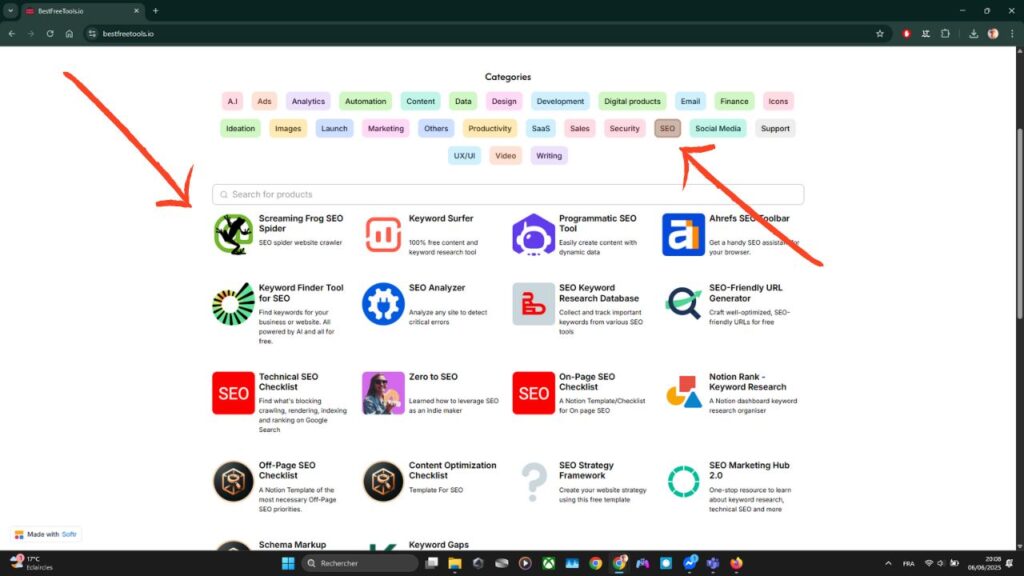The width and height of the screenshot is (1024, 576).
Task: Click the Zero to SEO photo thumbnail
Action: pyautogui.click(x=383, y=393)
